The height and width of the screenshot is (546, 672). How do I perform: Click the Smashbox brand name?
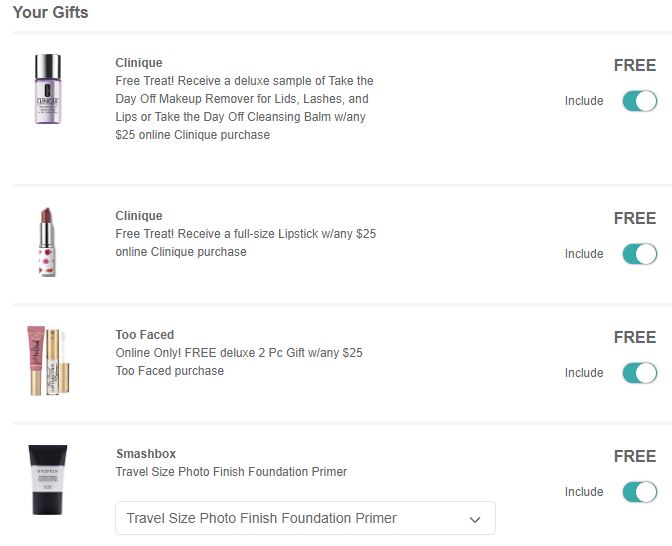tap(145, 454)
